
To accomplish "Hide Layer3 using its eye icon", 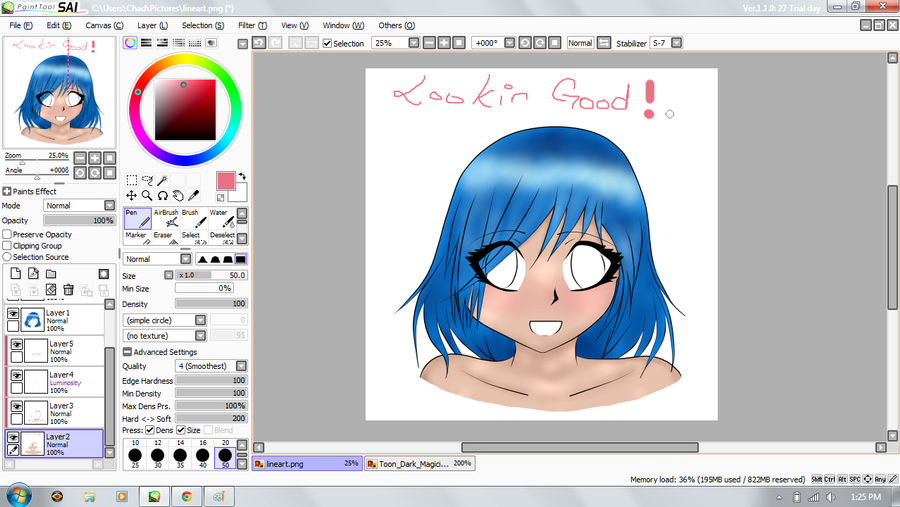I will tap(17, 407).
